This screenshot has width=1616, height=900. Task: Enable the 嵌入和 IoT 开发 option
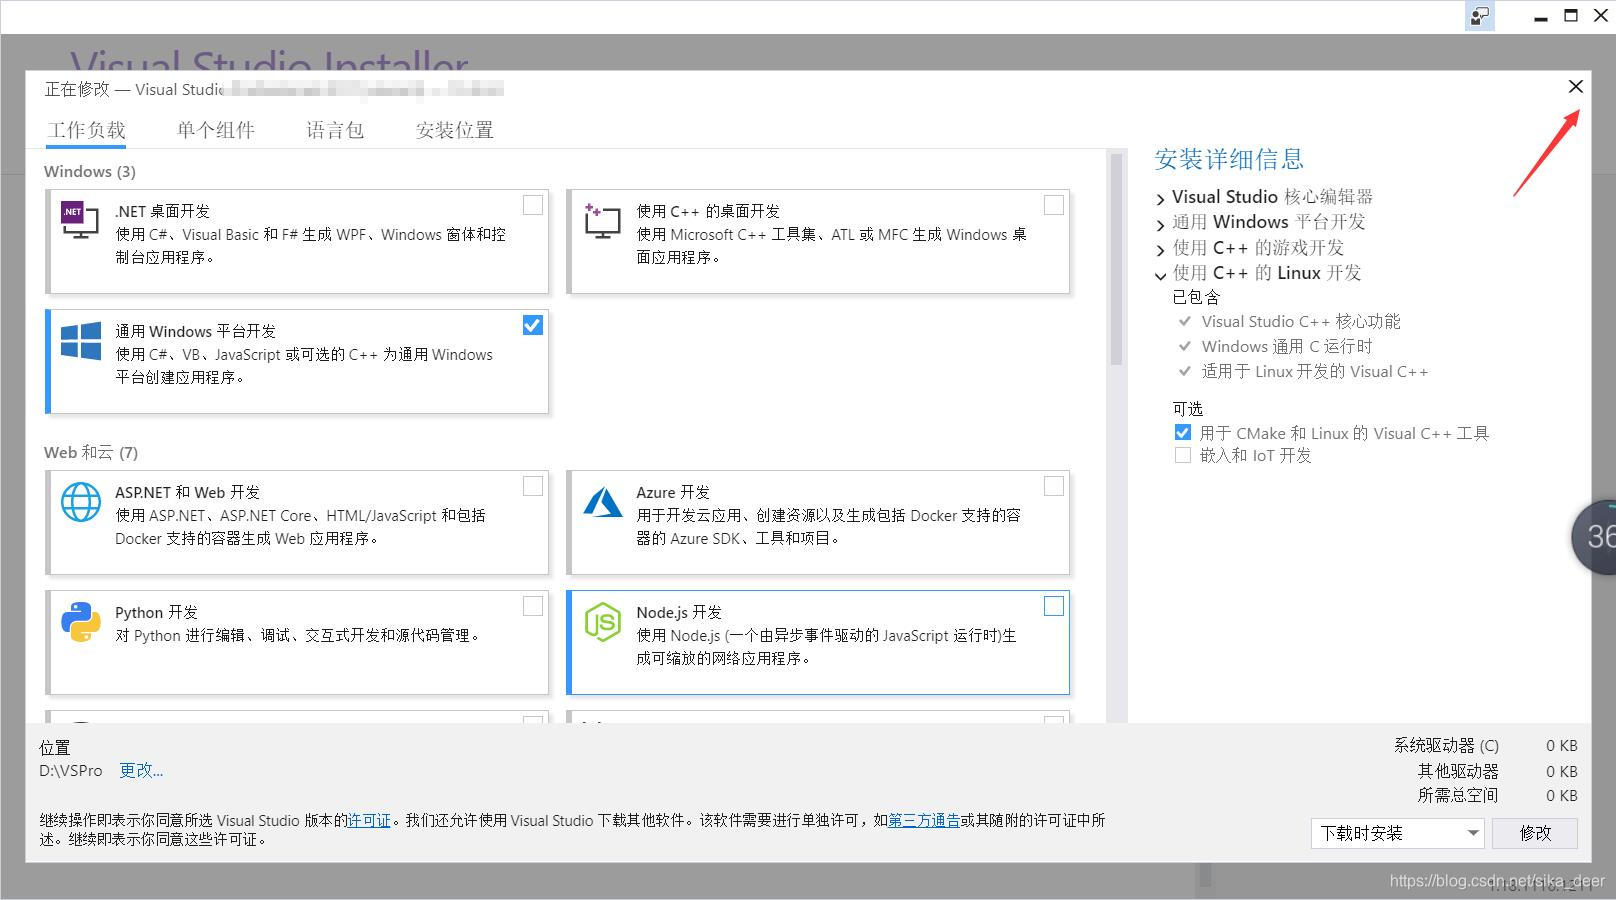click(x=1183, y=455)
